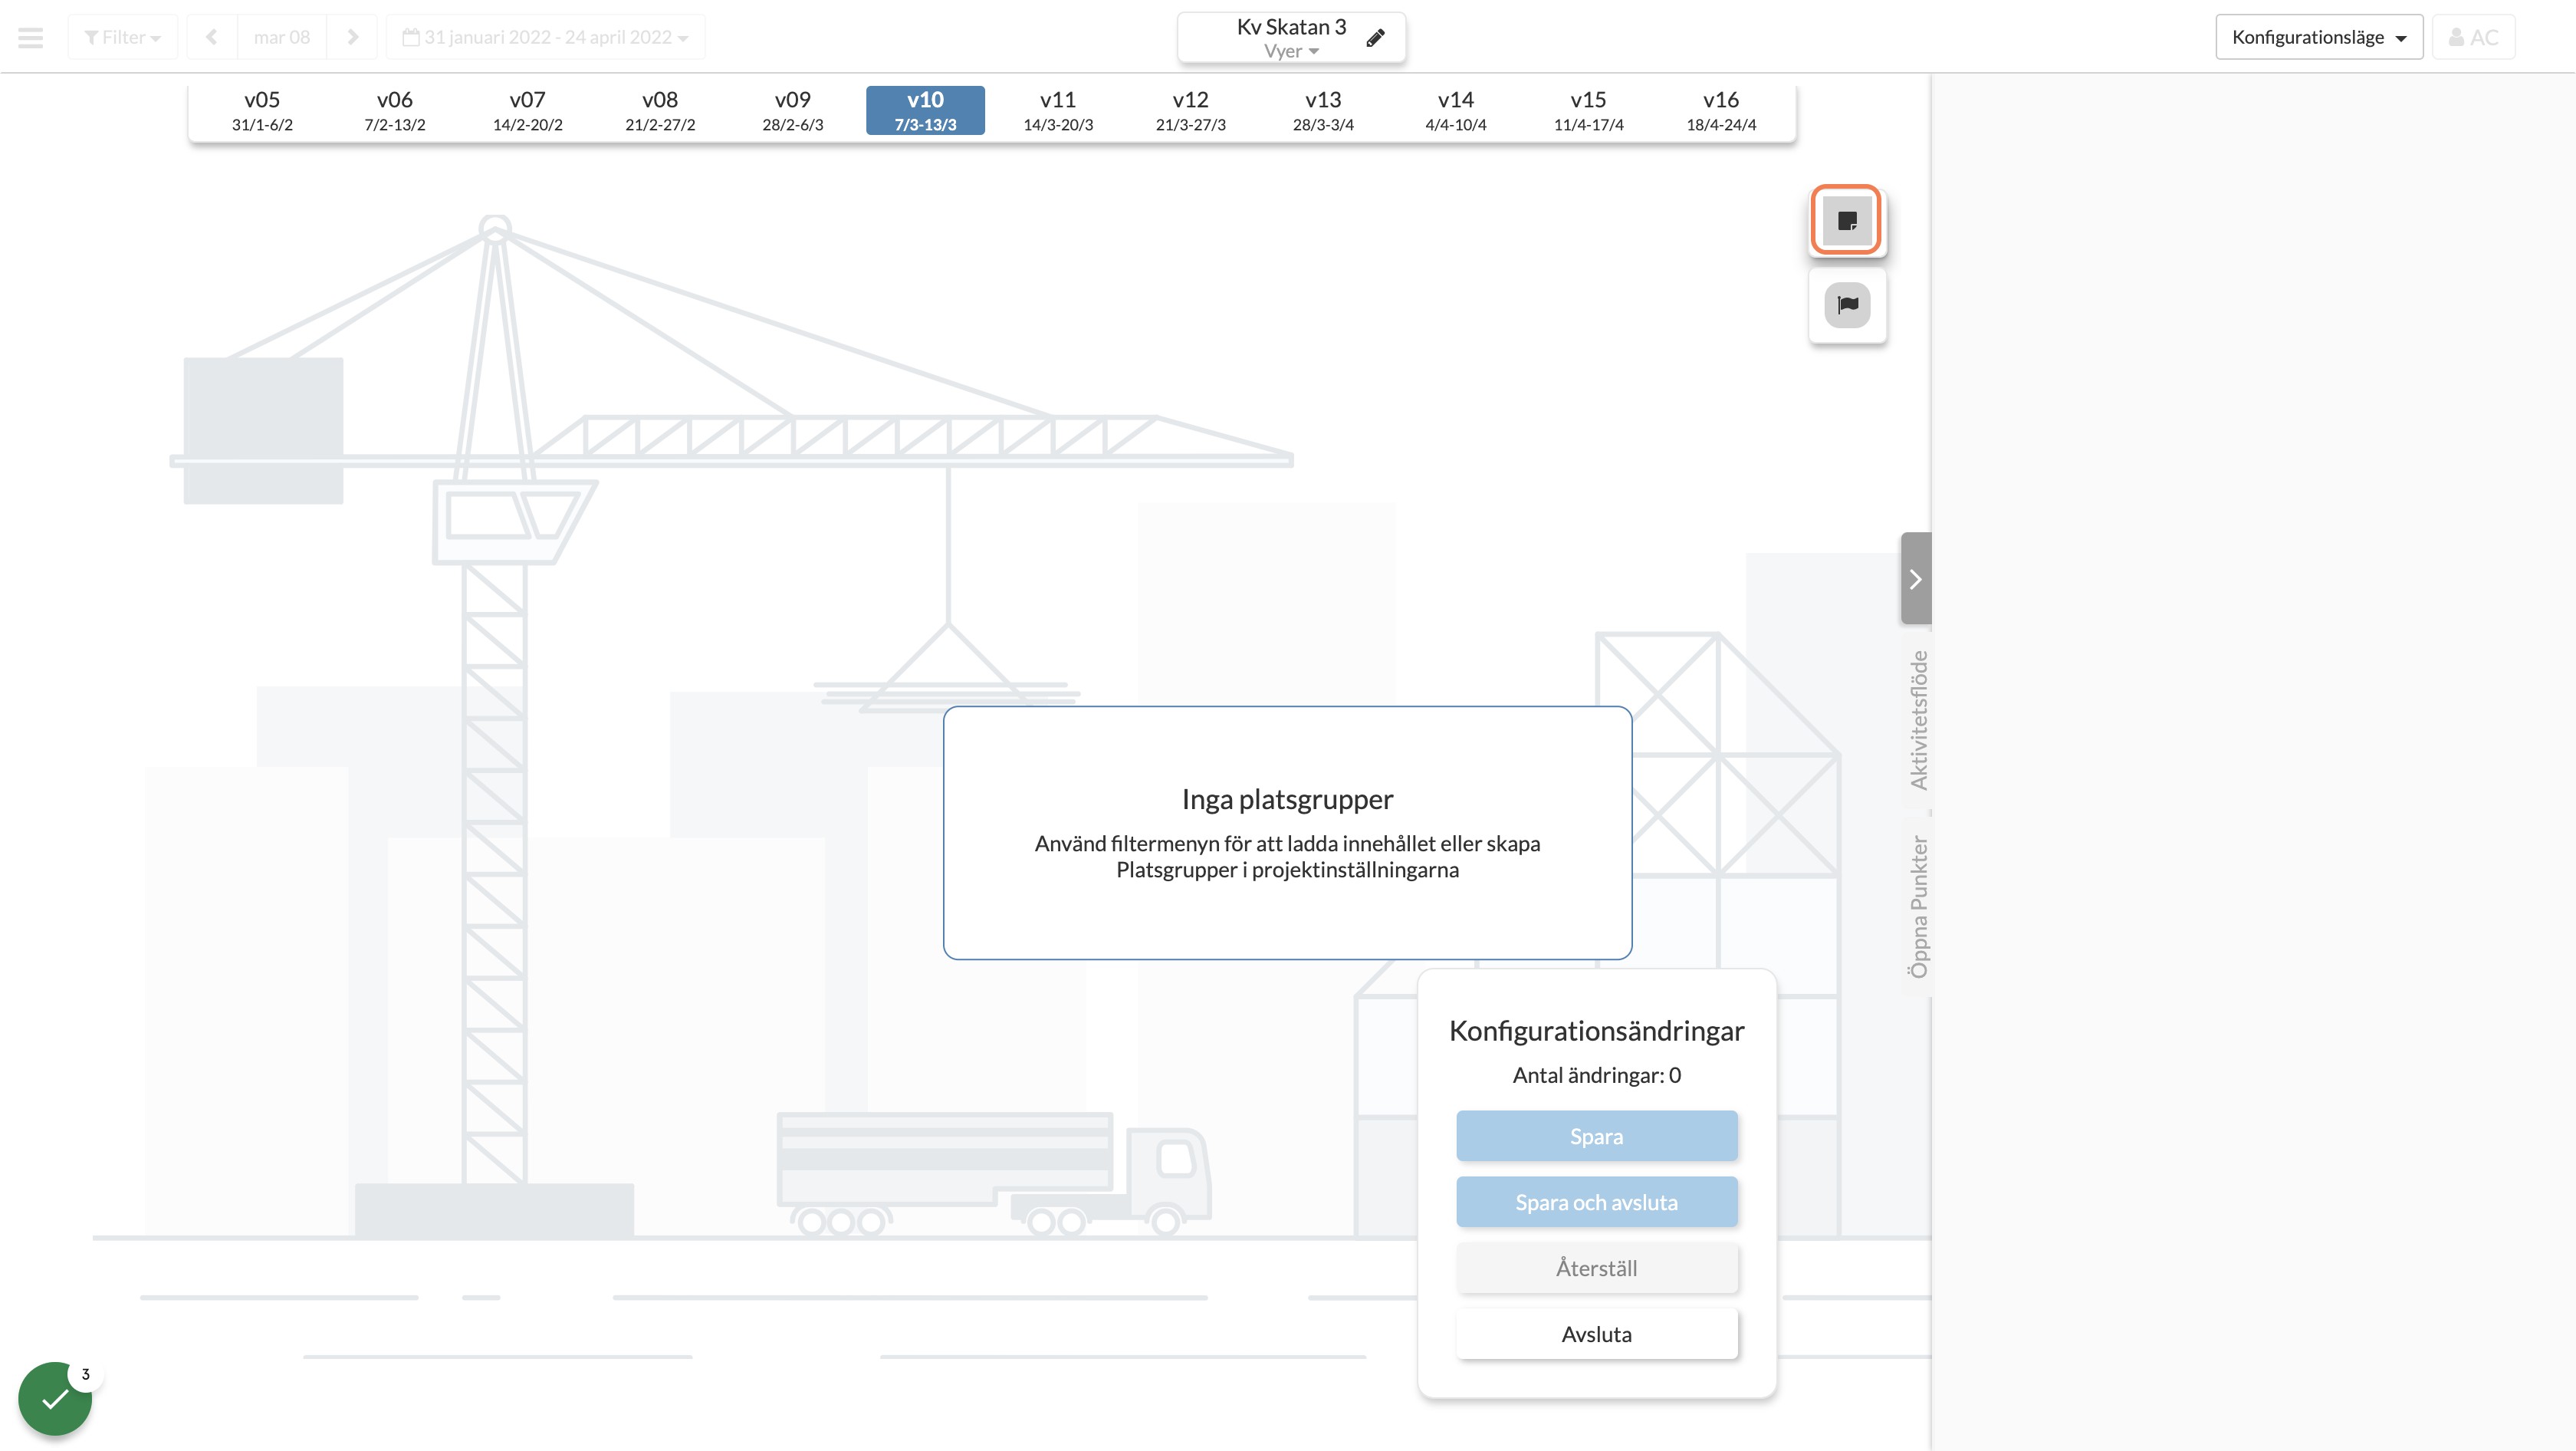Open the date range picker 31 januari 2022
Viewport: 2576px width, 1451px height.
pos(546,37)
